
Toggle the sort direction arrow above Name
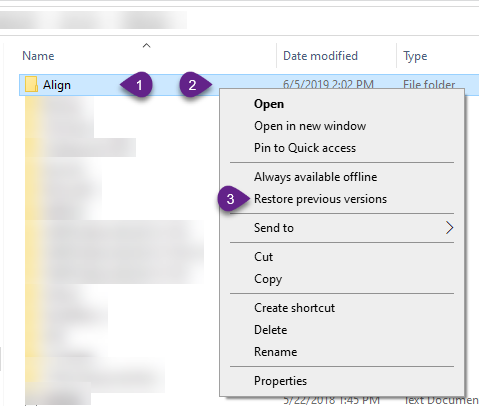(x=146, y=46)
